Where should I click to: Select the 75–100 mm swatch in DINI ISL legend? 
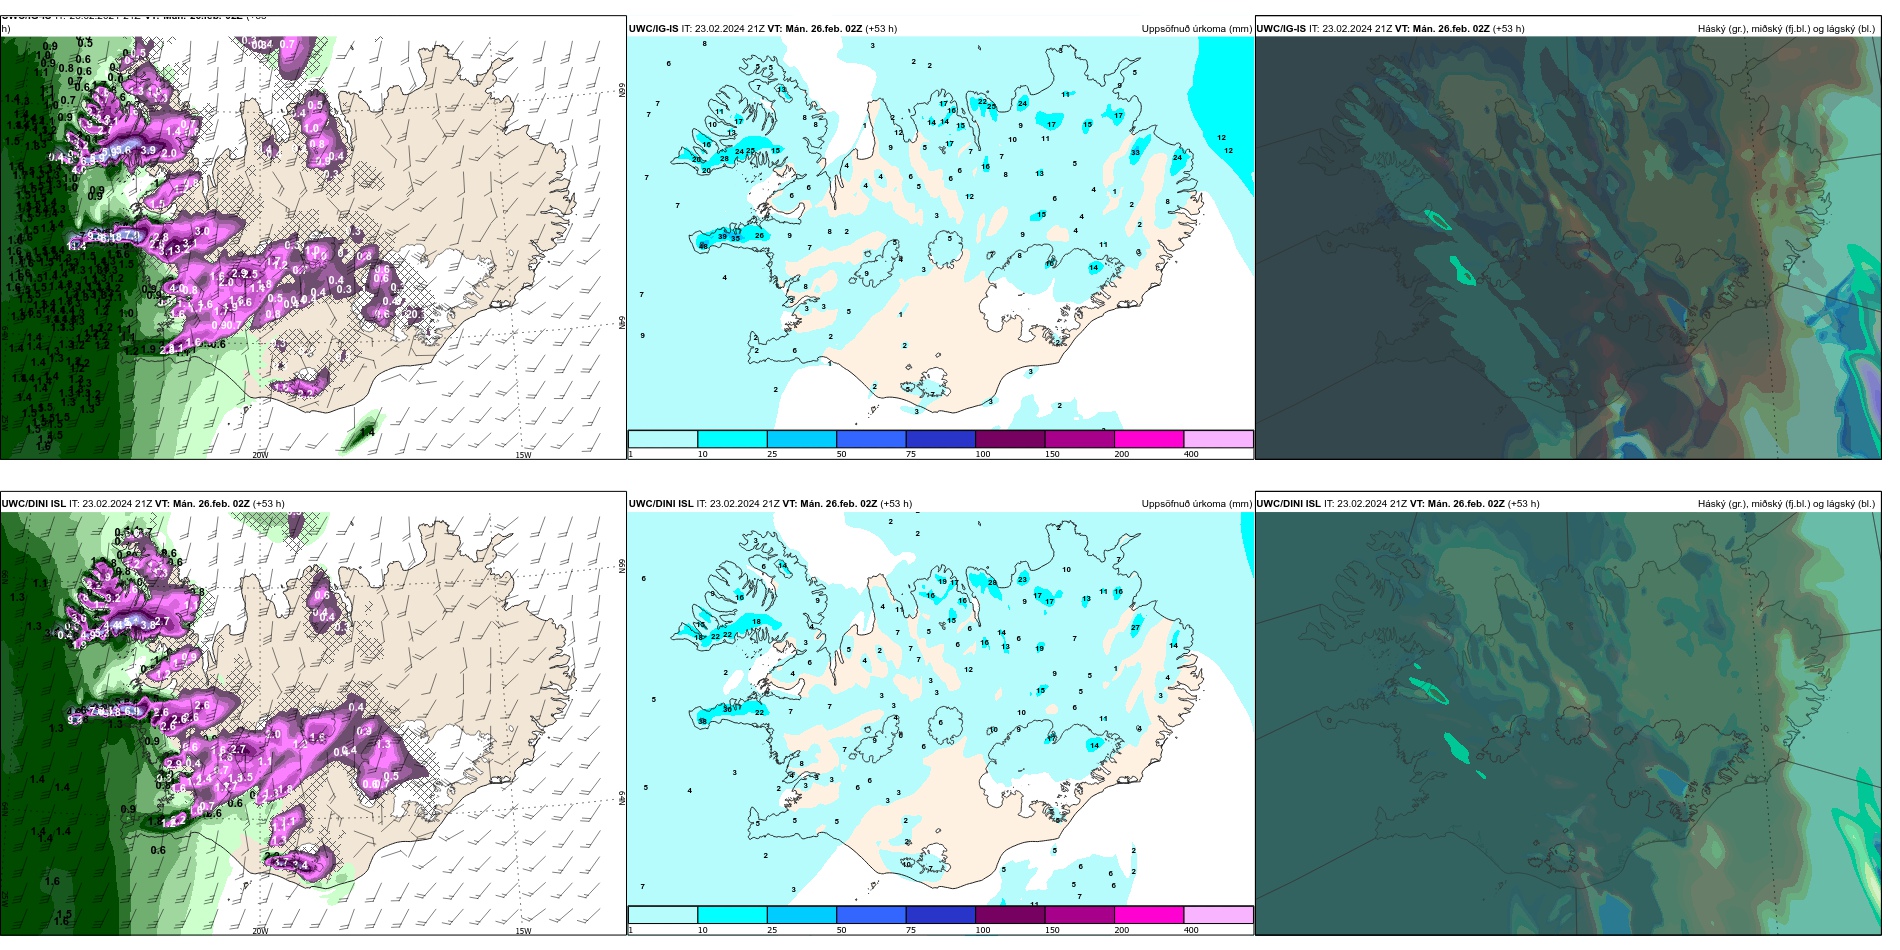pos(940,915)
